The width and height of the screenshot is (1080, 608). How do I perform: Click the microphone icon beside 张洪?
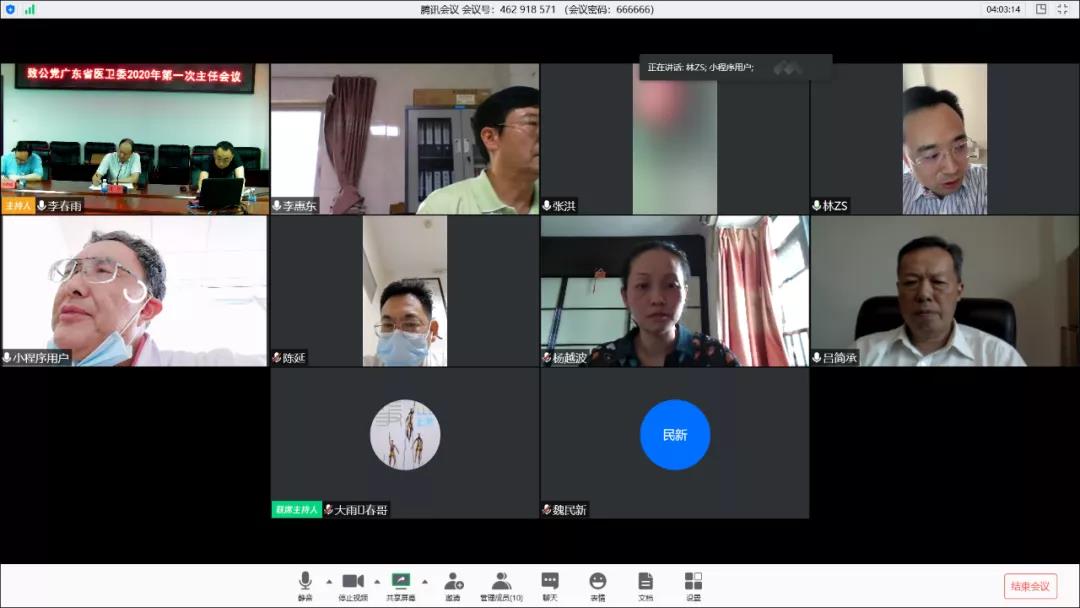[x=547, y=205]
